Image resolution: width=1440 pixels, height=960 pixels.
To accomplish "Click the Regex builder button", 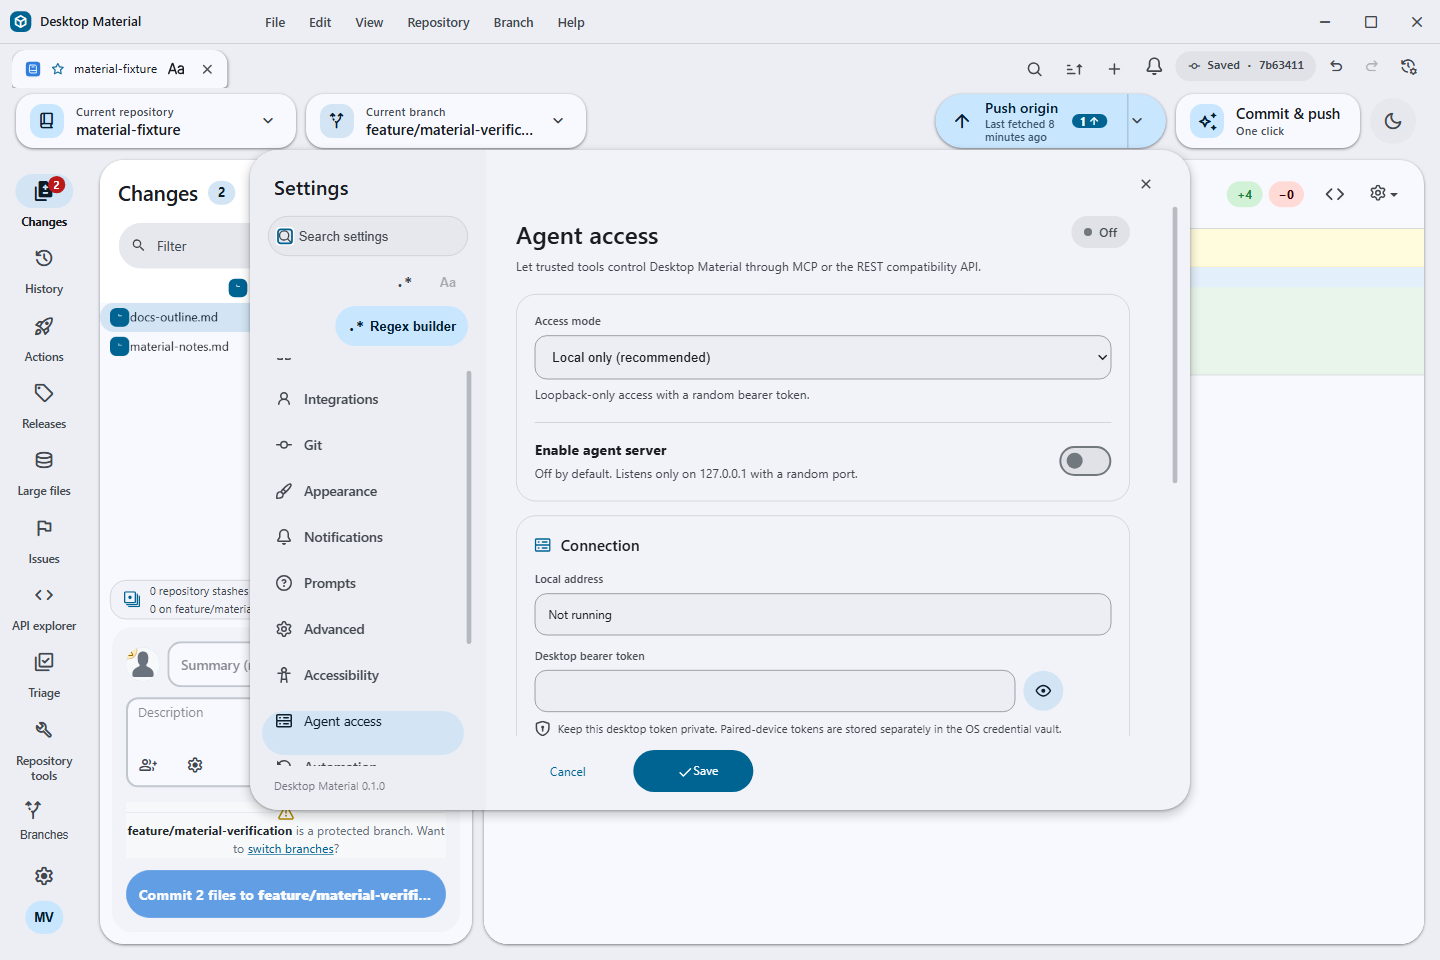I will (402, 326).
